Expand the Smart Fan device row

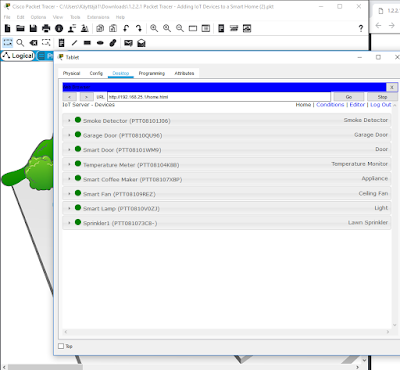69,194
